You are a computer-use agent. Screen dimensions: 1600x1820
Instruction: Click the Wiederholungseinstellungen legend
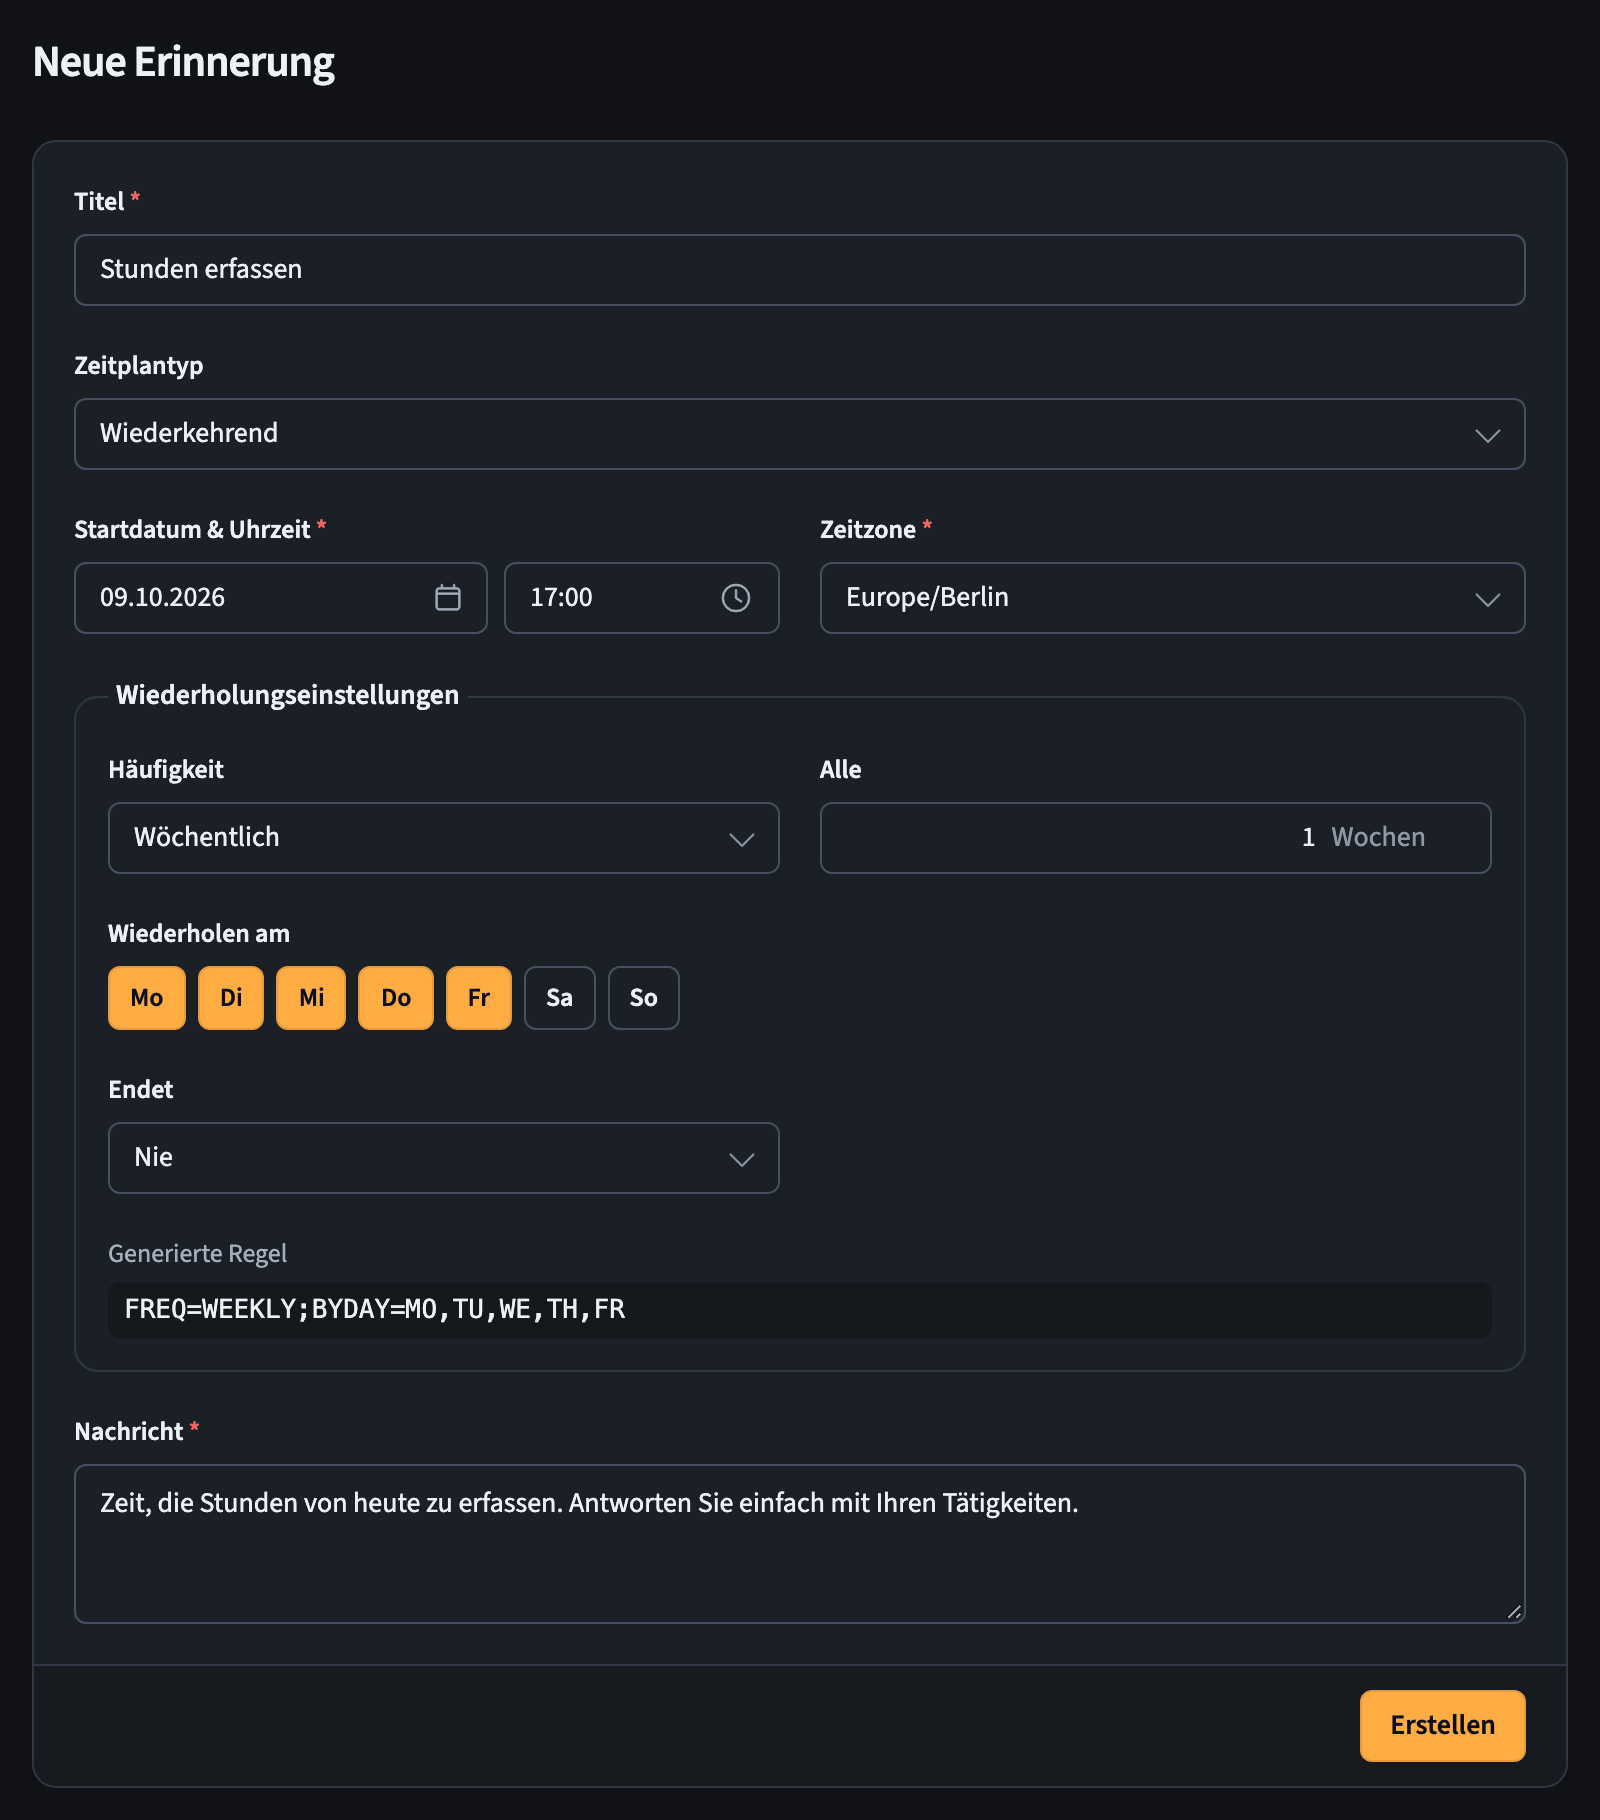(288, 695)
